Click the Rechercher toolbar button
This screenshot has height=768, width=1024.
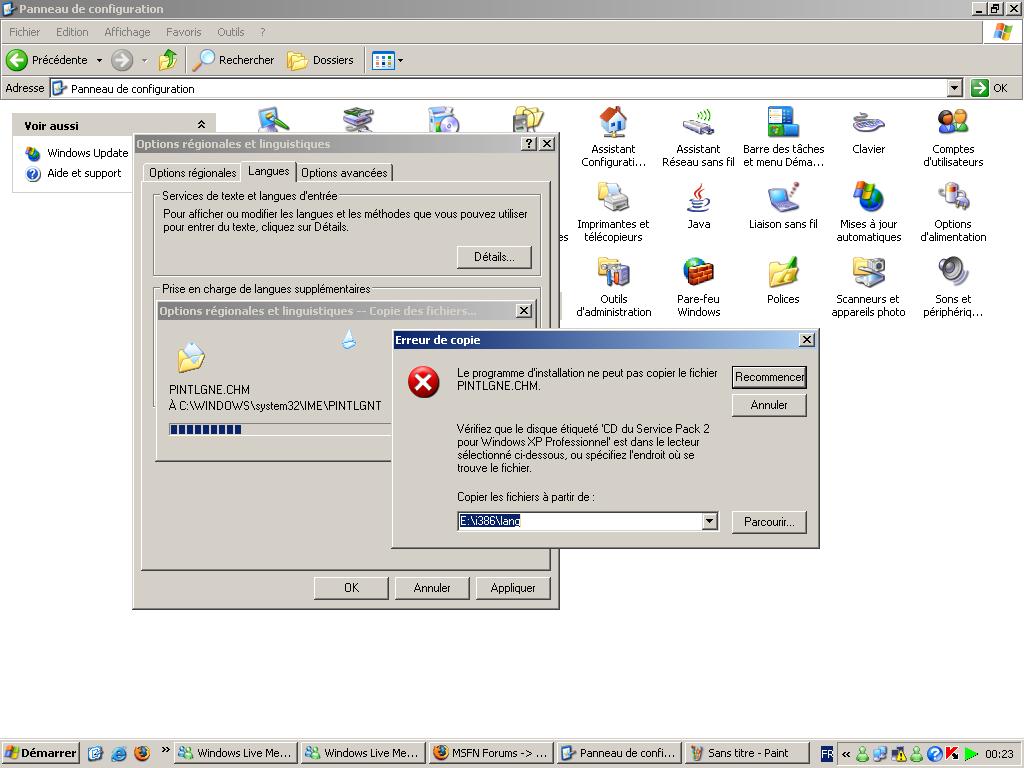pyautogui.click(x=233, y=60)
